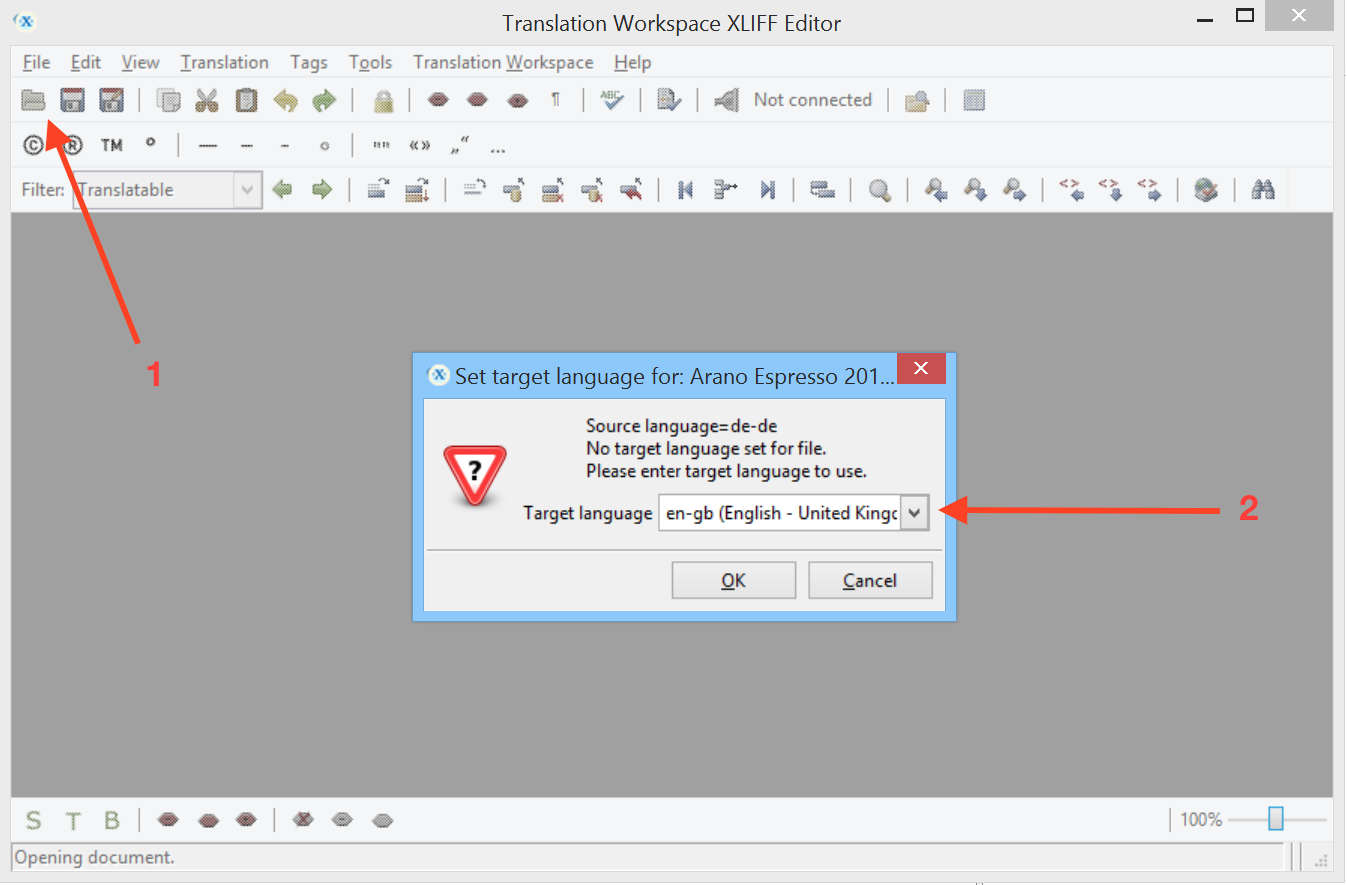
Task: Click the padlock lock icon
Action: pos(383,101)
